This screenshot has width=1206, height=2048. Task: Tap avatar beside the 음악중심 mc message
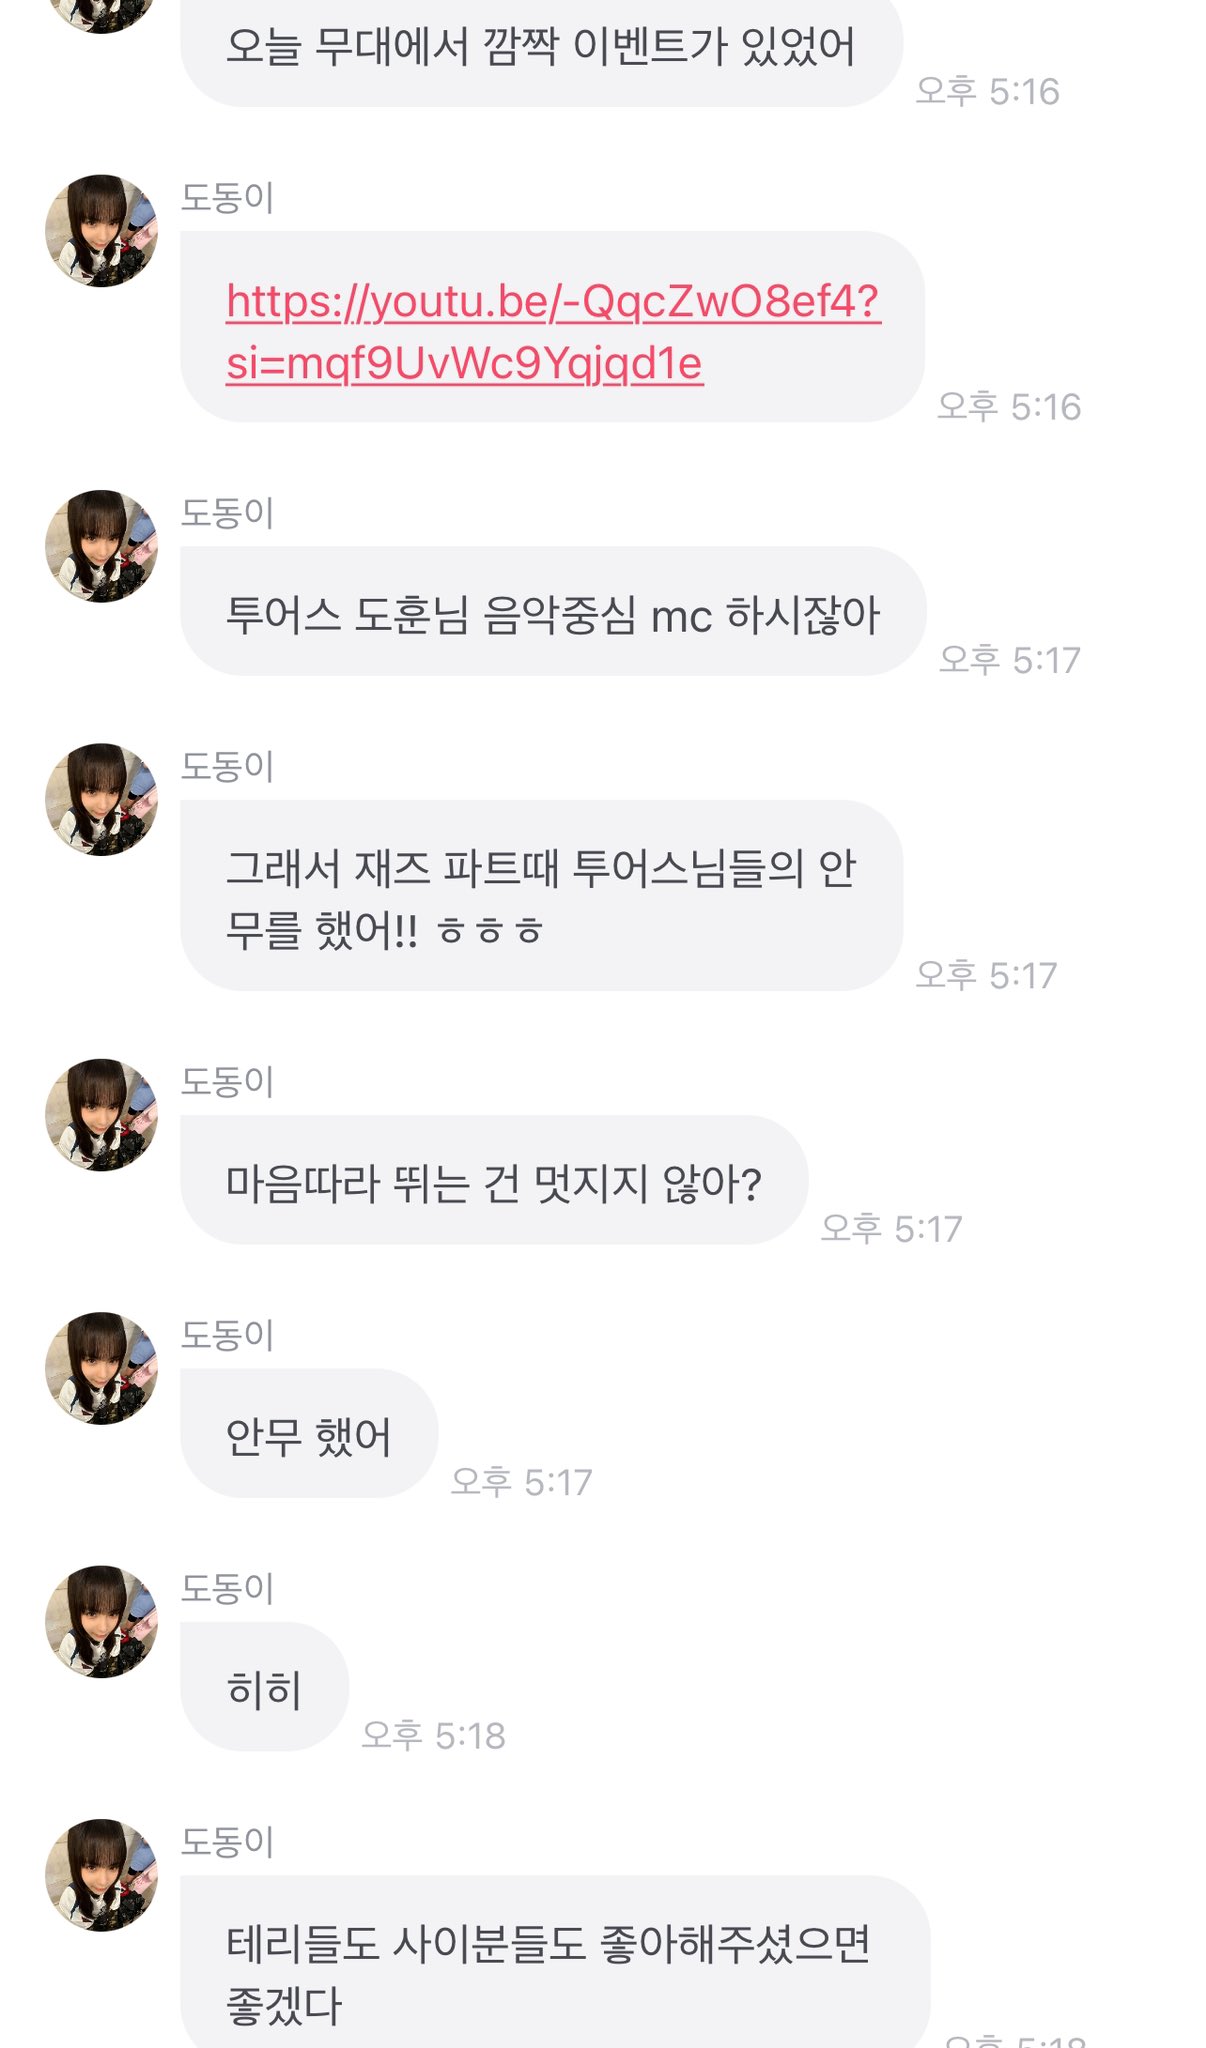(x=102, y=546)
